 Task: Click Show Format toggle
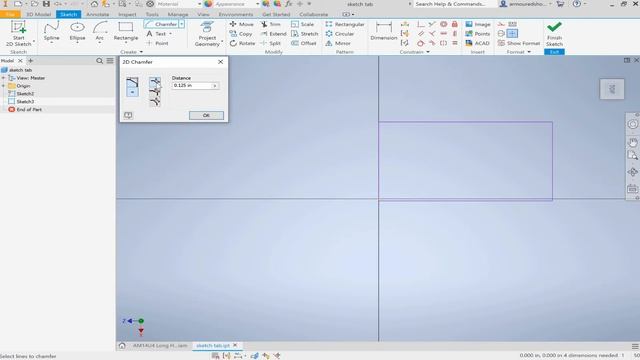click(519, 43)
